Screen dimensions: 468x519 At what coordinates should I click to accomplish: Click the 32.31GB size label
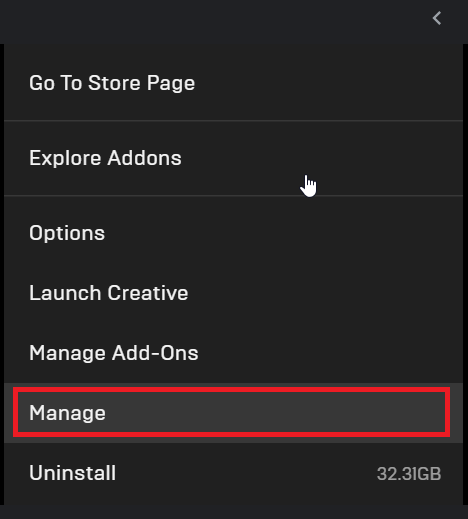(409, 473)
